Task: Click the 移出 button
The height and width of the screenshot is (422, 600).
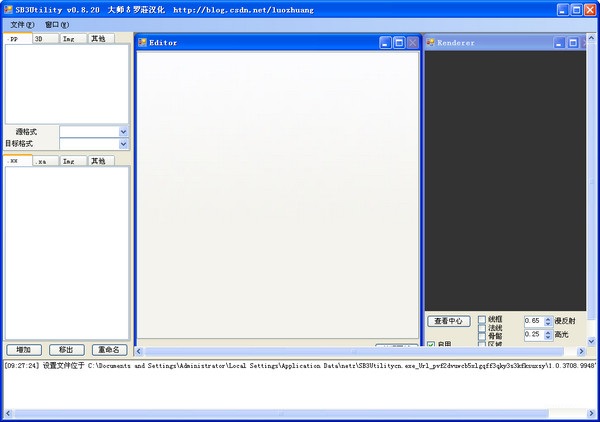Action: click(67, 350)
